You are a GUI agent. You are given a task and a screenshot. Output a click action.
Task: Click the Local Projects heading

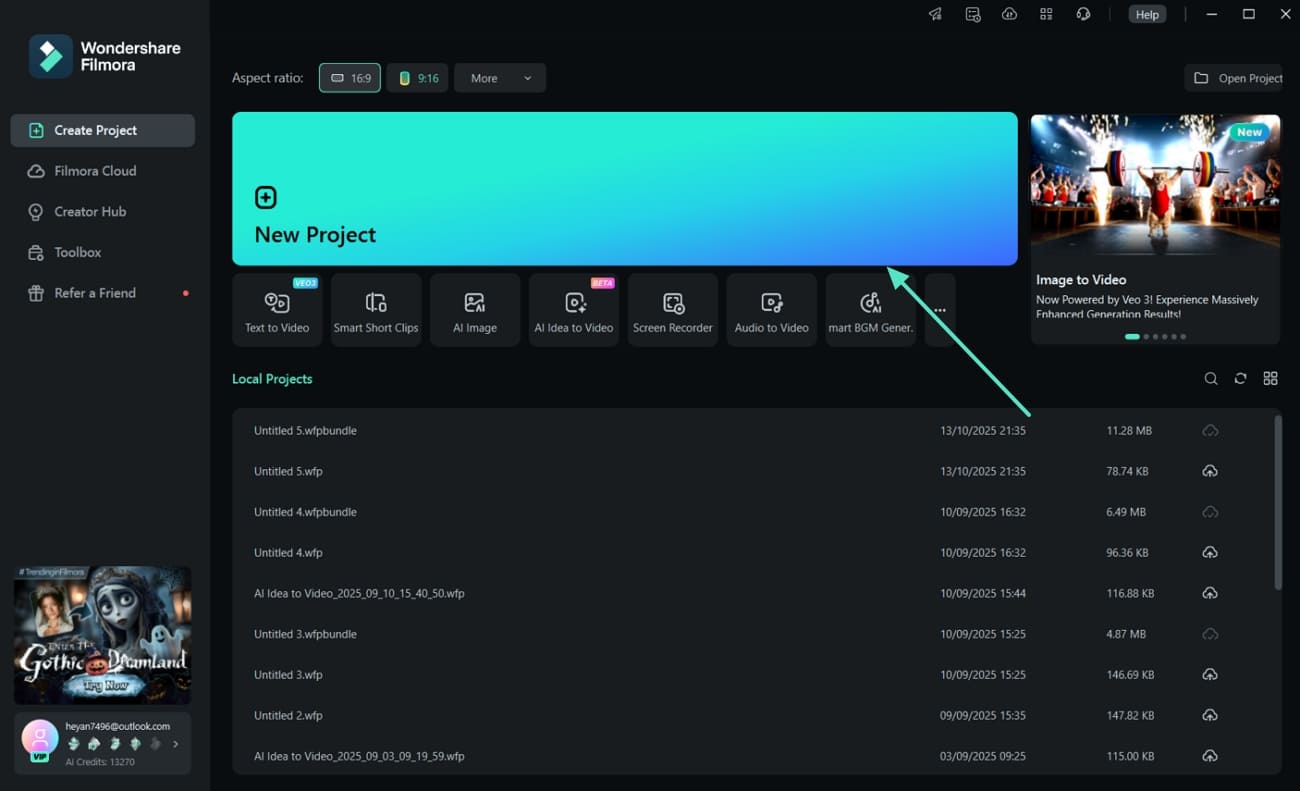coord(272,379)
